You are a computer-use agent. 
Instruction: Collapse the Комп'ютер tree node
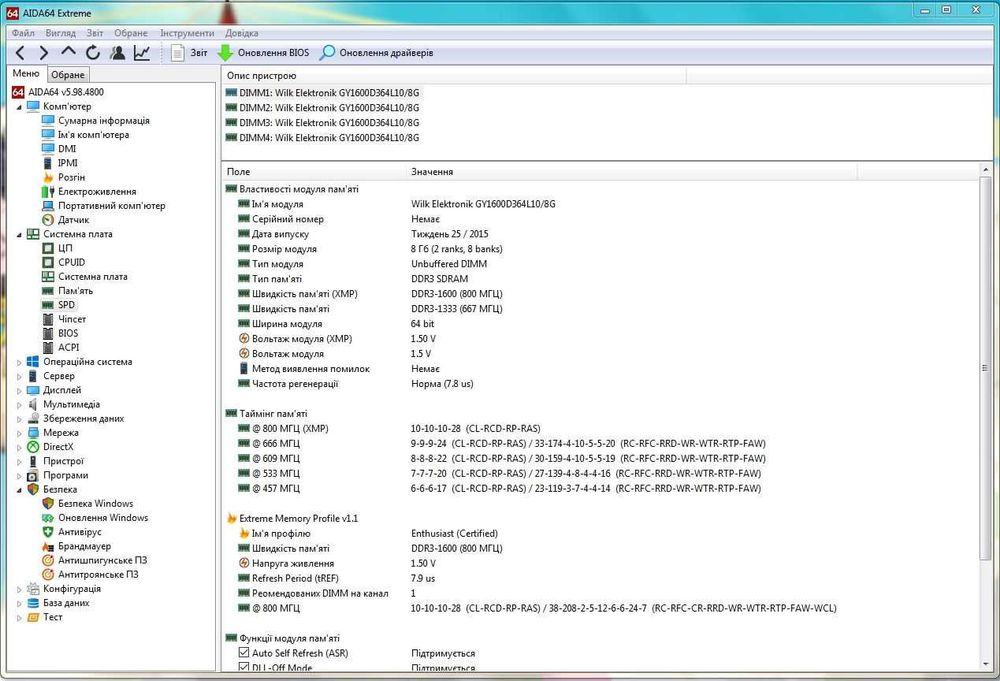point(18,107)
